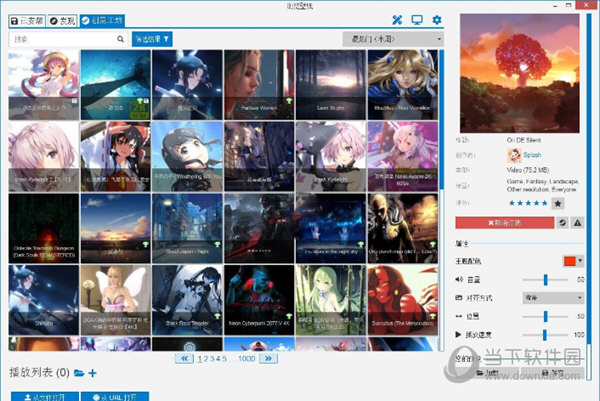The width and height of the screenshot is (600, 401).
Task: Click the magnifier icon in the search box
Action: point(120,39)
